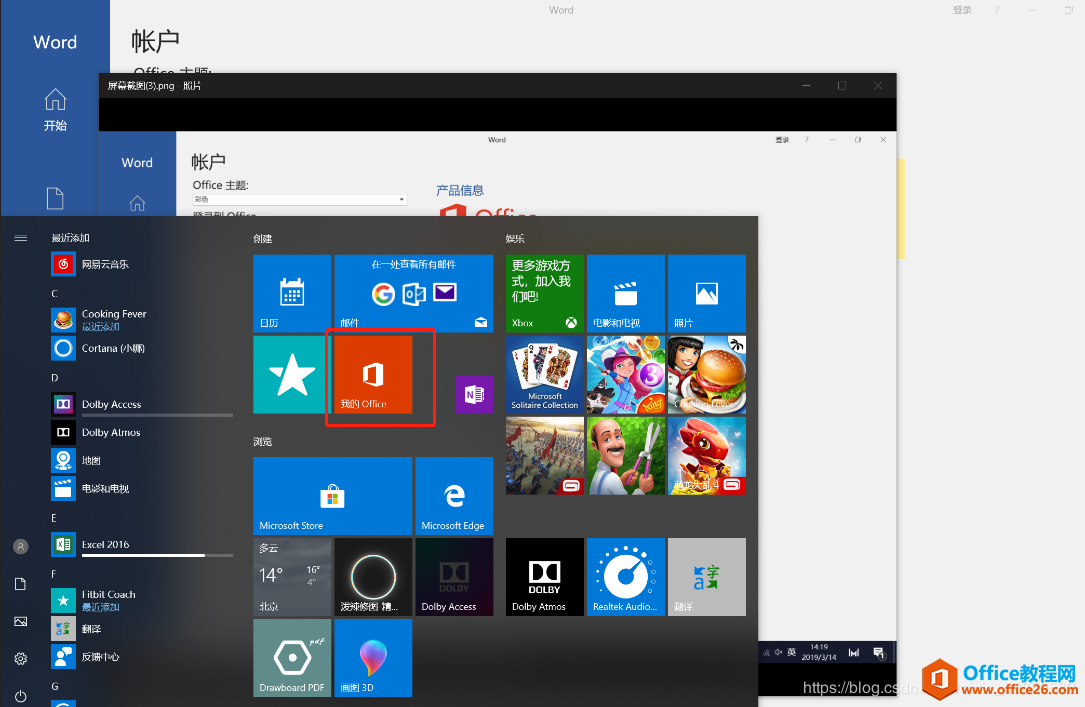
Task: Open the Realtek Audio tile
Action: click(626, 577)
